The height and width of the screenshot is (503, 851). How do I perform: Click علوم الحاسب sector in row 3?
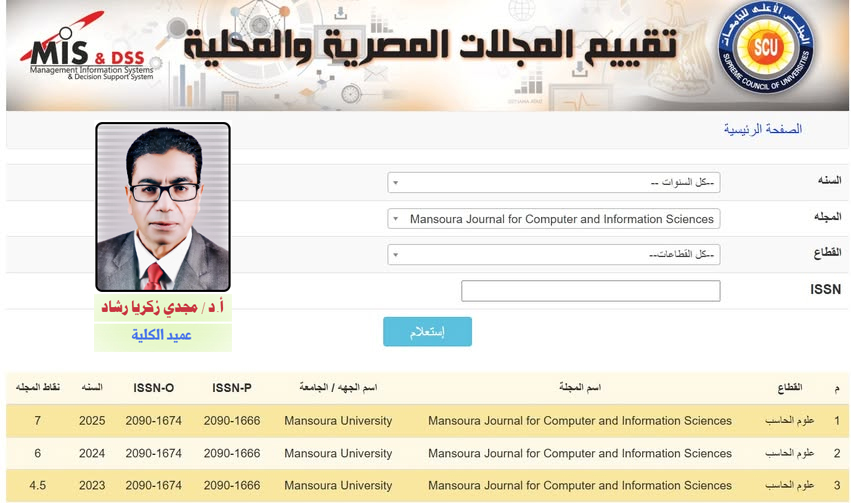[790, 485]
